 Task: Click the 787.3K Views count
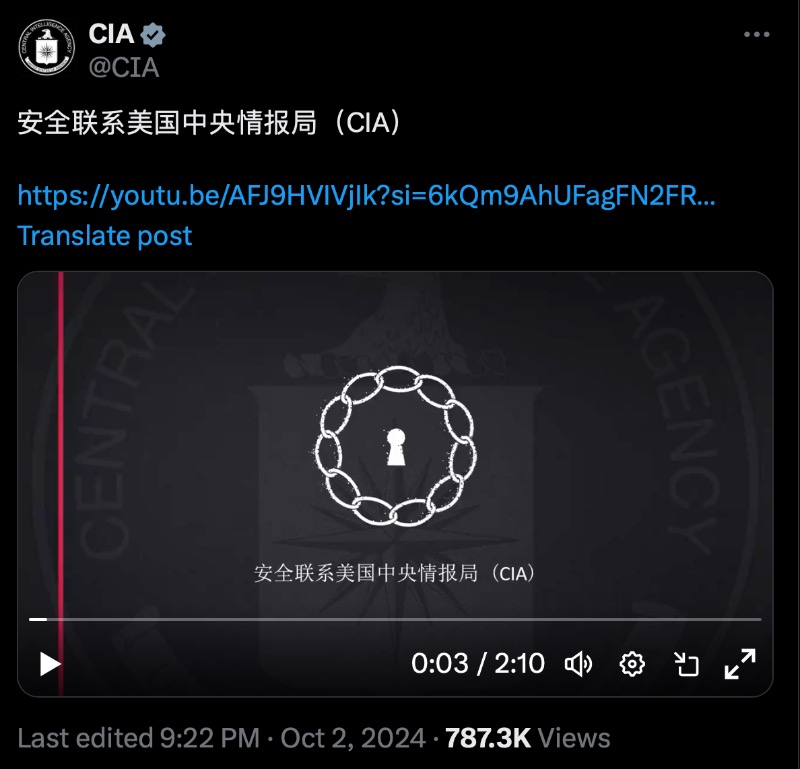point(528,738)
